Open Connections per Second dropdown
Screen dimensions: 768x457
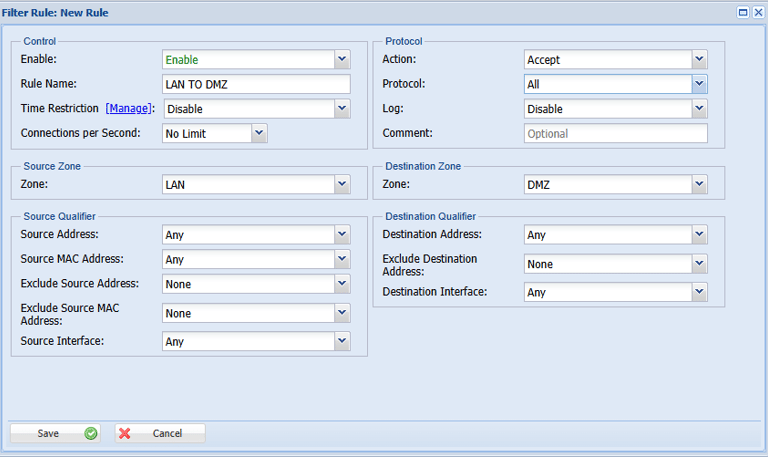[x=259, y=133]
